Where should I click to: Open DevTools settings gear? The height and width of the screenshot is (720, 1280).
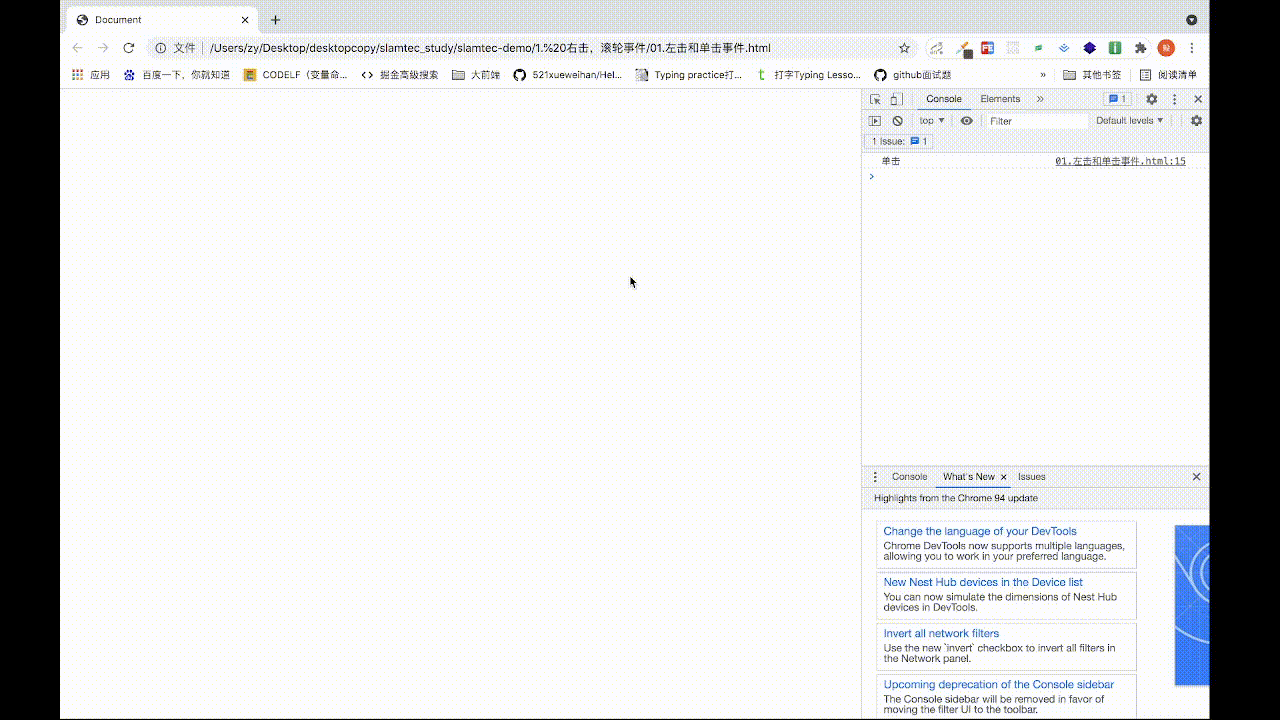[1151, 99]
